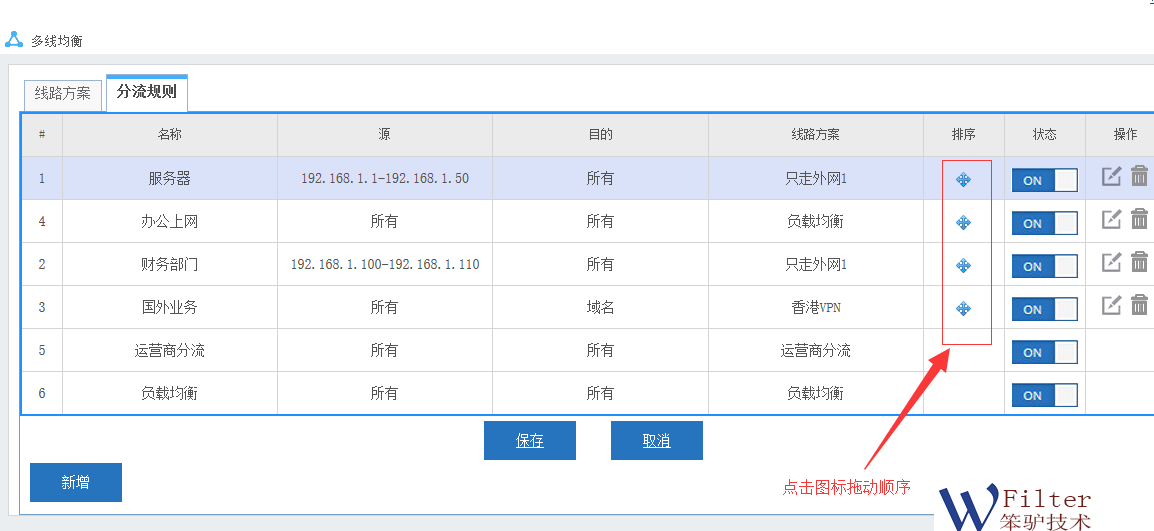The image size is (1154, 531).
Task: Delete the 服务器 rule
Action: pos(1139,177)
